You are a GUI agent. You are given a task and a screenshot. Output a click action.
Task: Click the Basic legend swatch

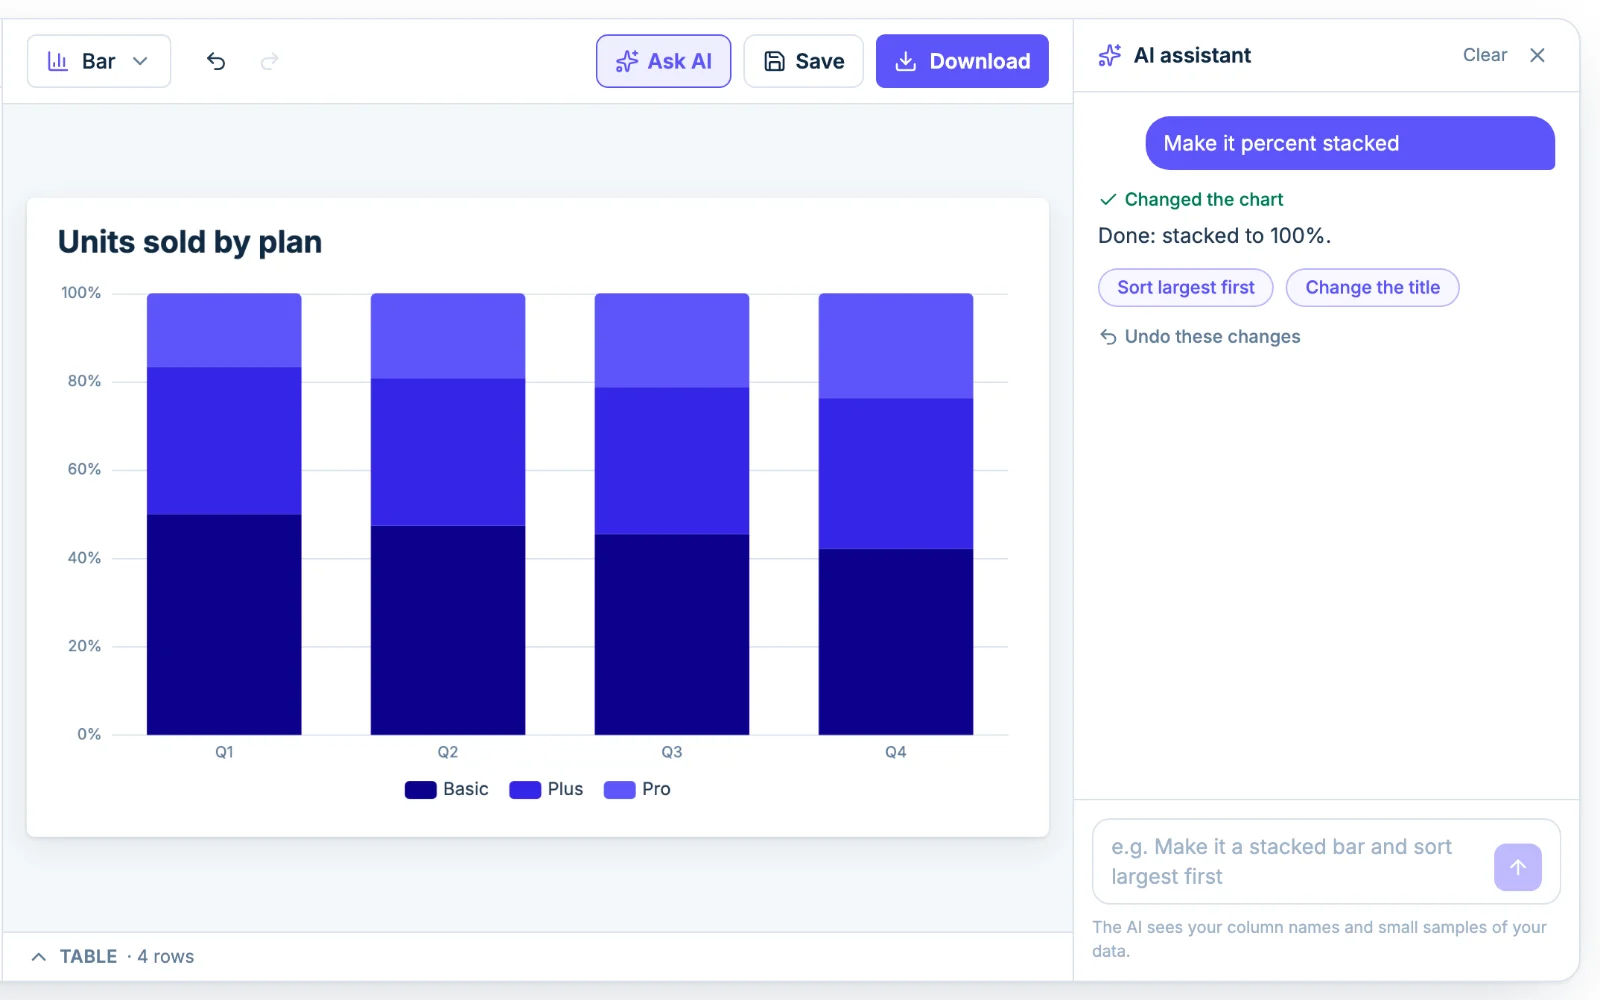click(421, 790)
